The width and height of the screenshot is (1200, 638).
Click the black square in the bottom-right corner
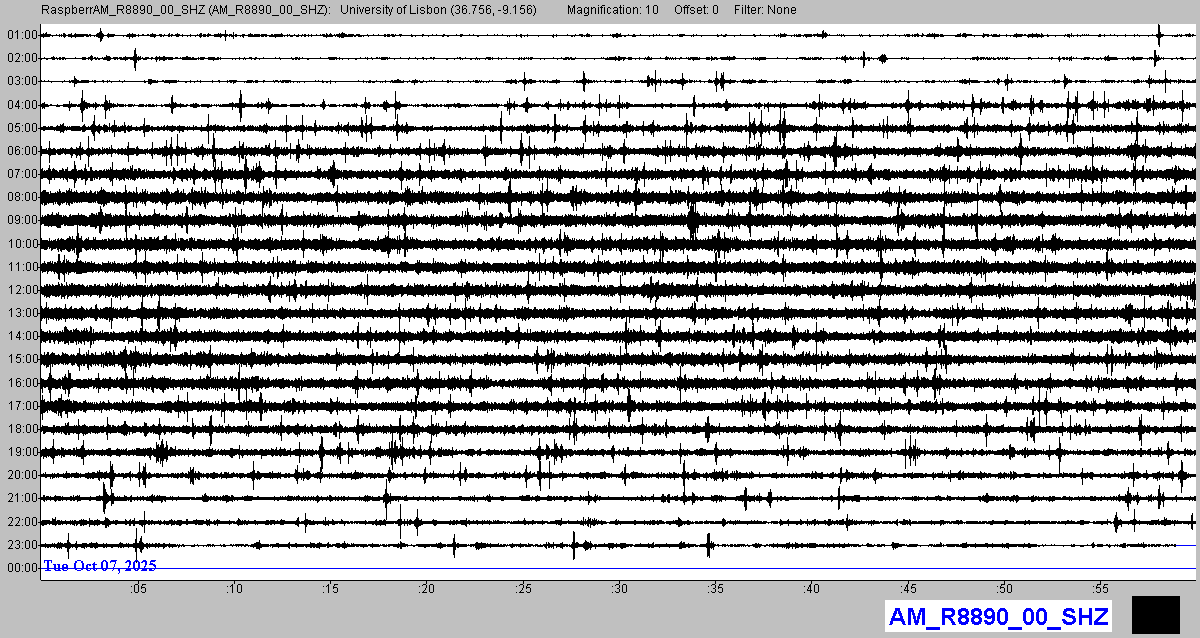pos(1155,613)
